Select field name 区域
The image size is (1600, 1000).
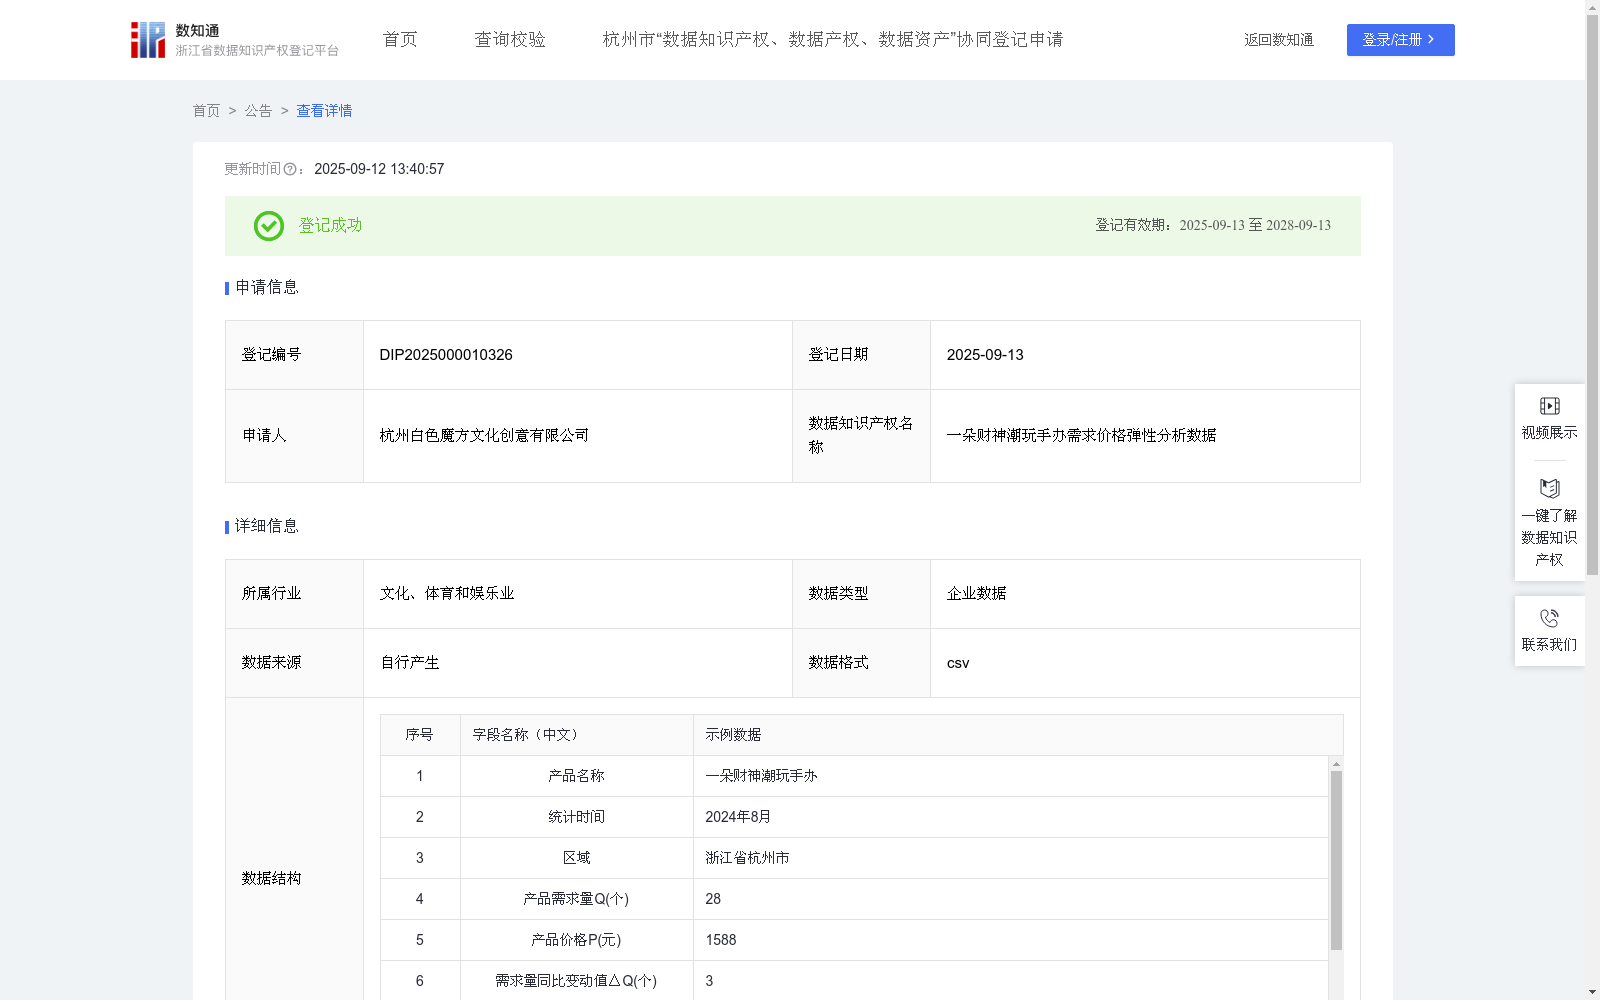coord(576,858)
